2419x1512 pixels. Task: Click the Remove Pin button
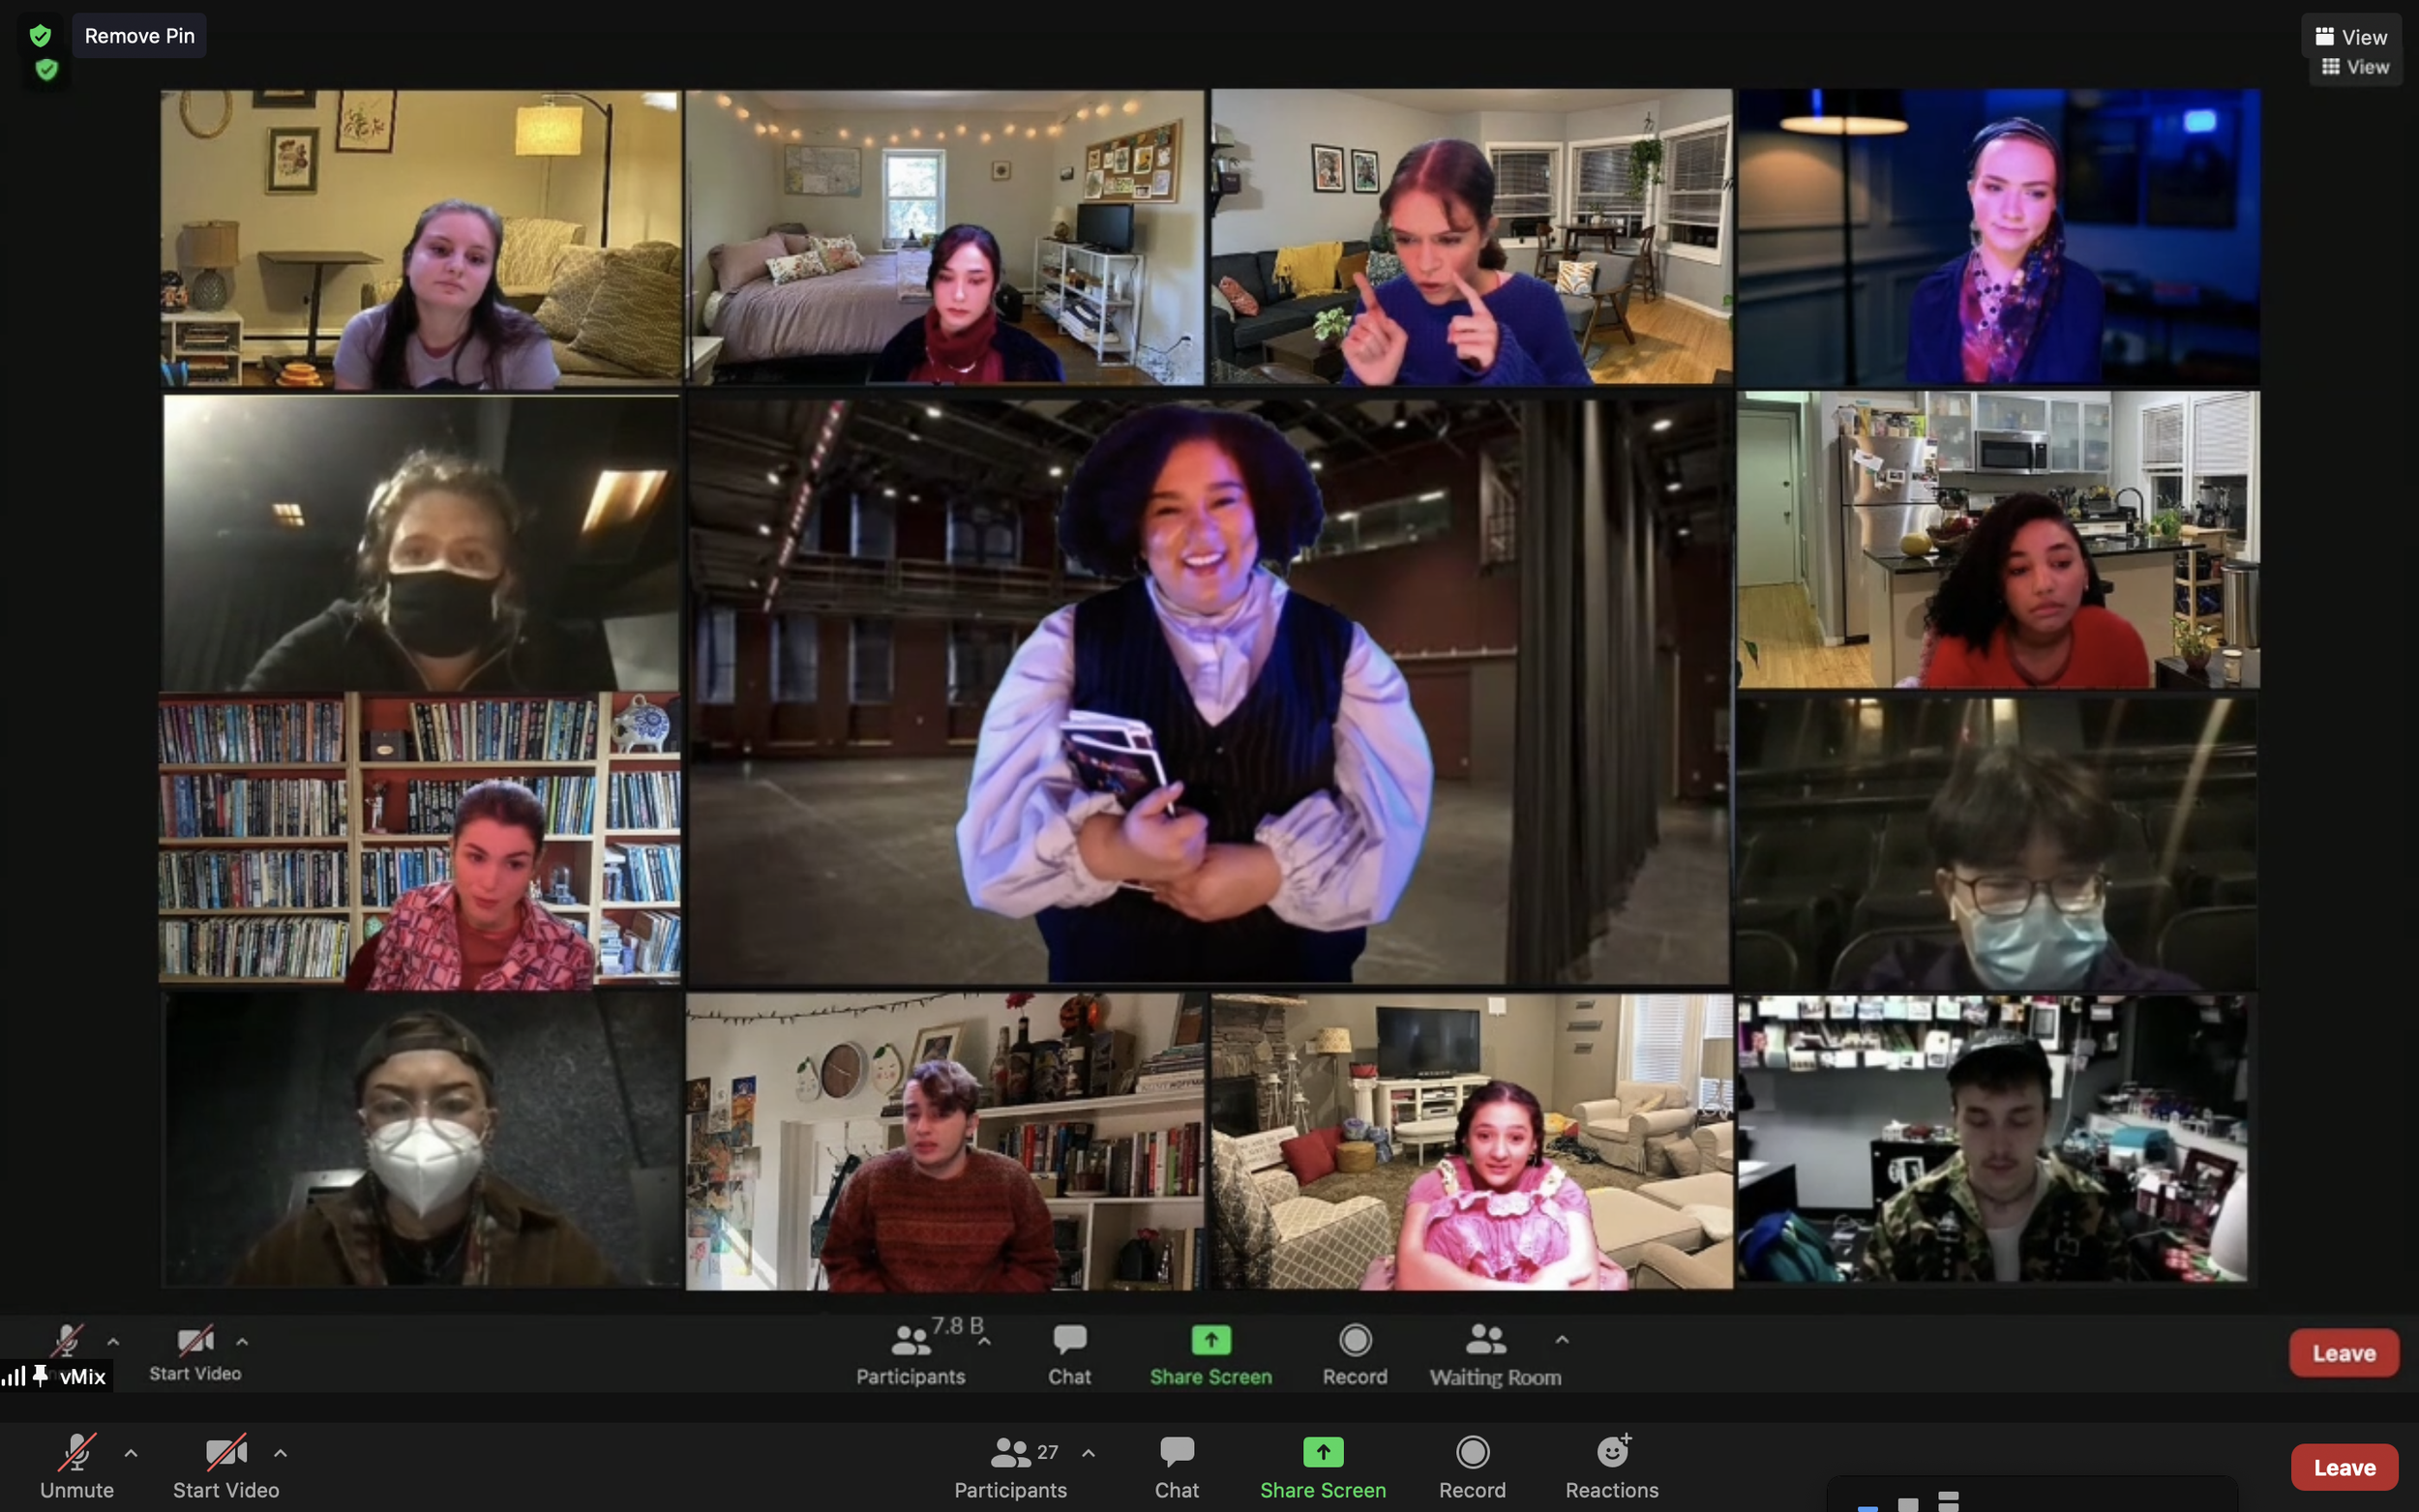click(139, 36)
